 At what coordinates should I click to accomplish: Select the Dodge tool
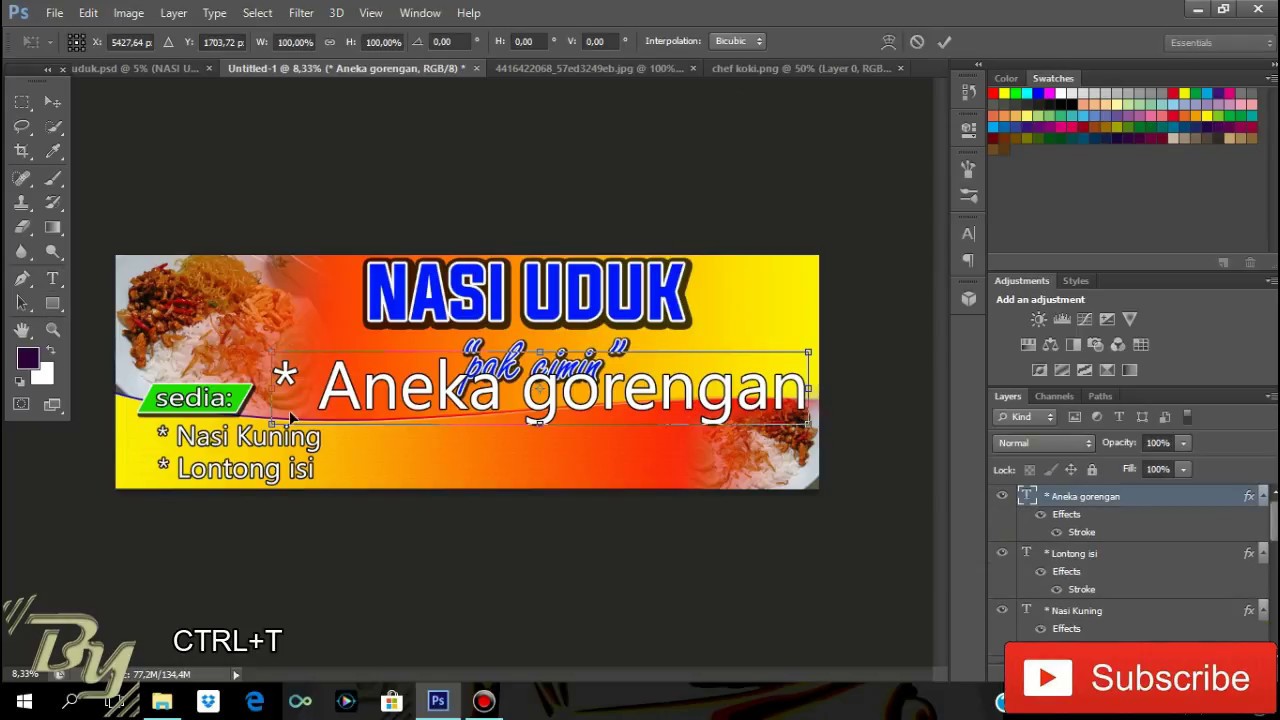tap(53, 253)
